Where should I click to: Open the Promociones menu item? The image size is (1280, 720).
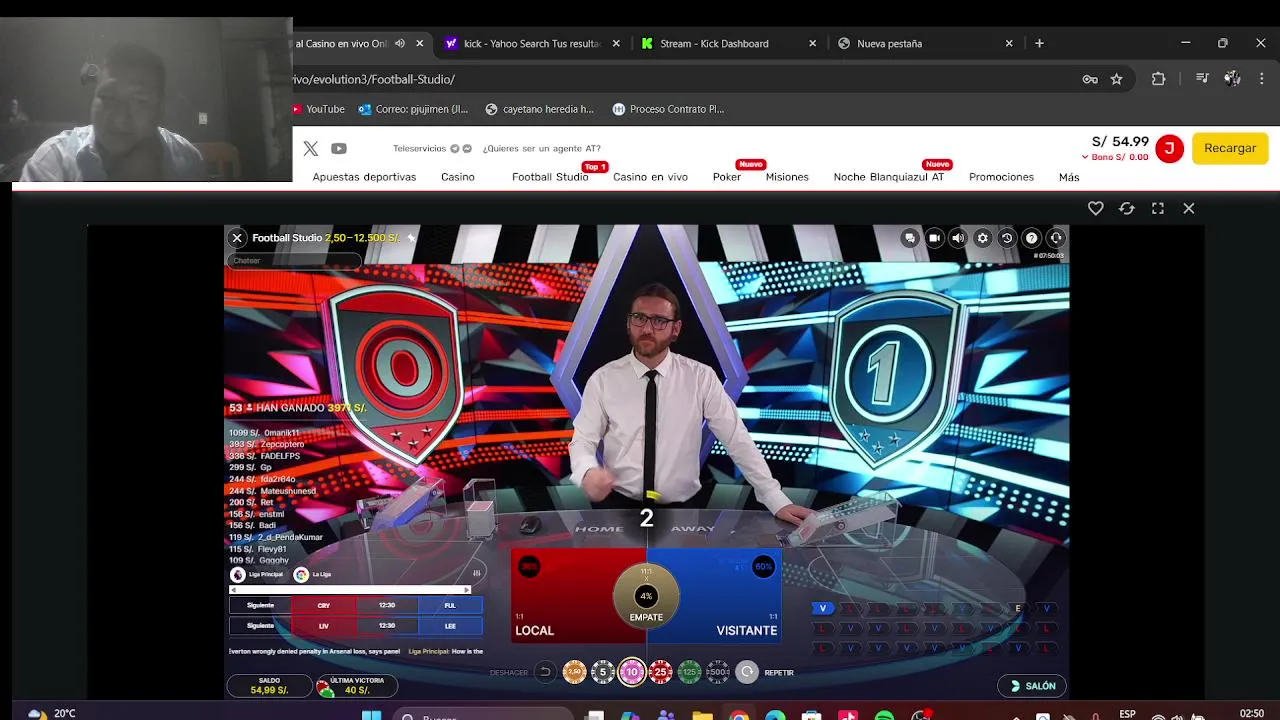1001,177
